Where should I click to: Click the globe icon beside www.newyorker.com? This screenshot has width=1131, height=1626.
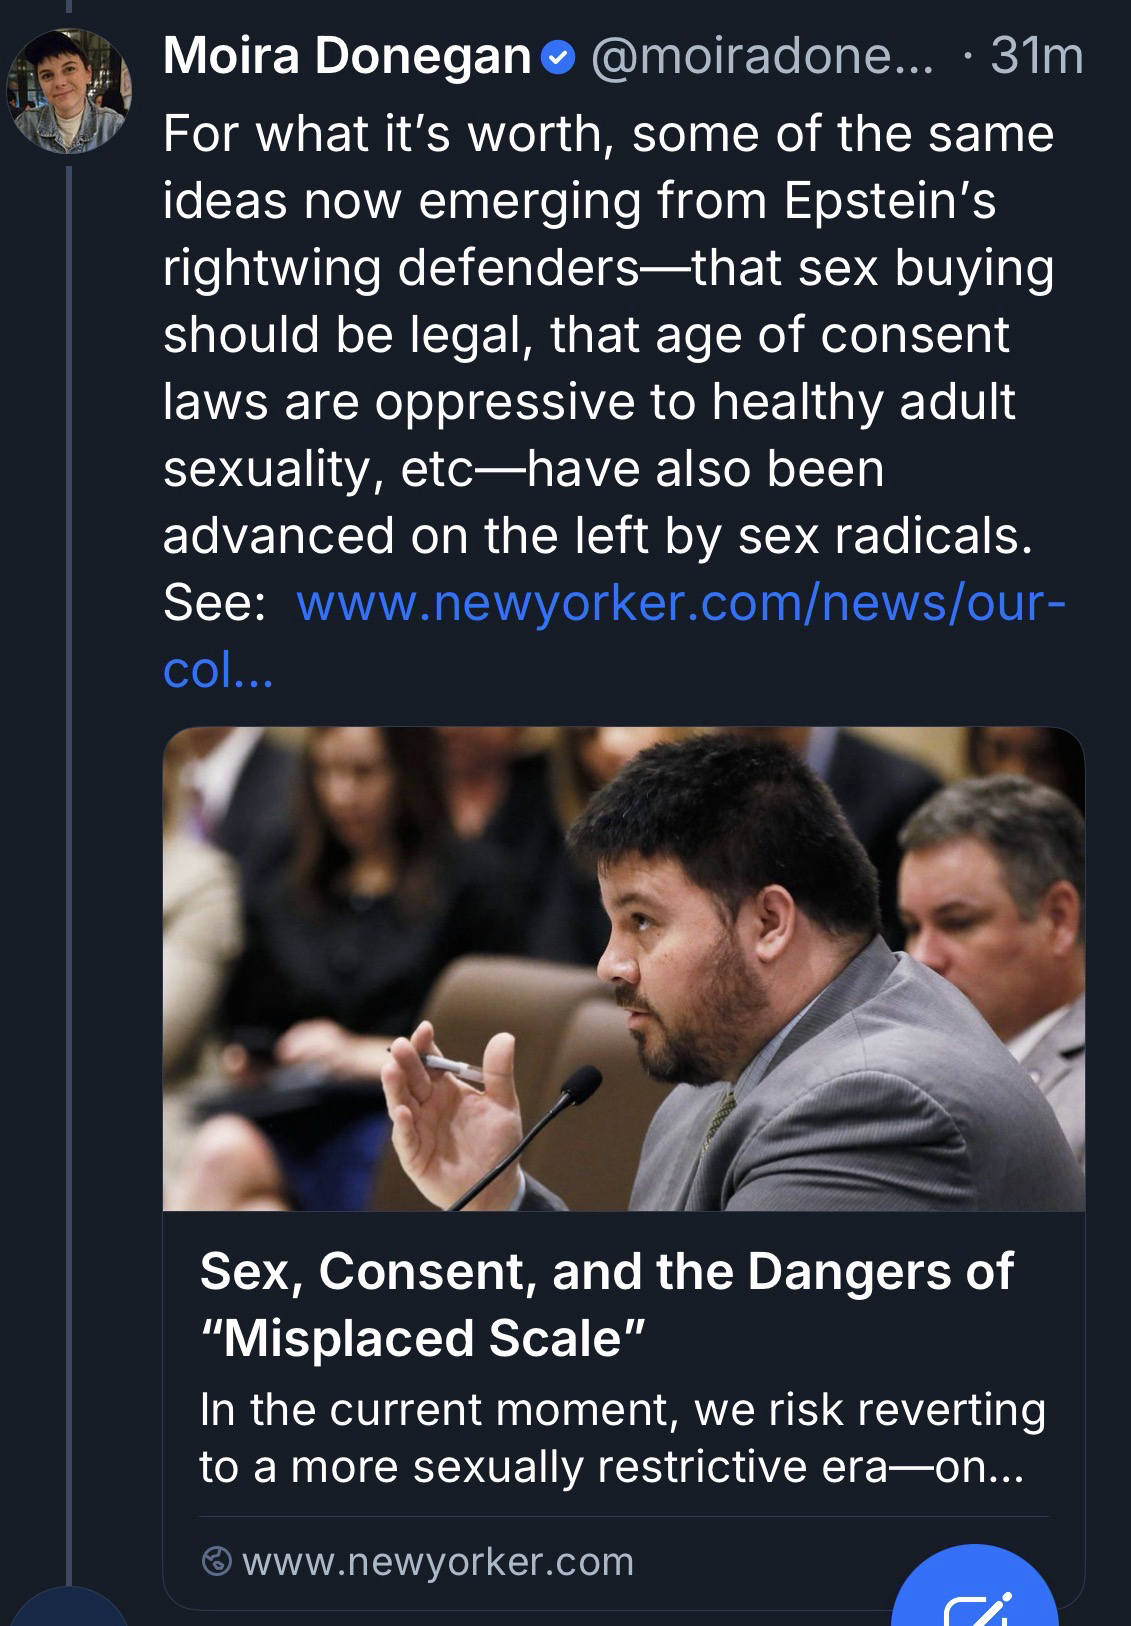216,1561
